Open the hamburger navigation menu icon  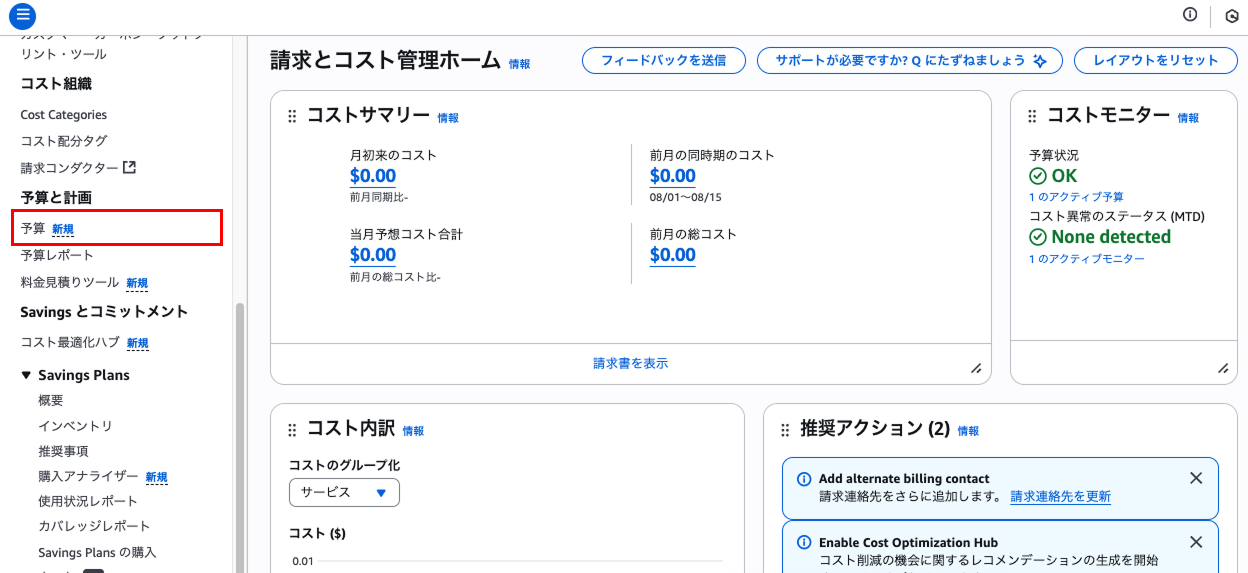[x=23, y=15]
